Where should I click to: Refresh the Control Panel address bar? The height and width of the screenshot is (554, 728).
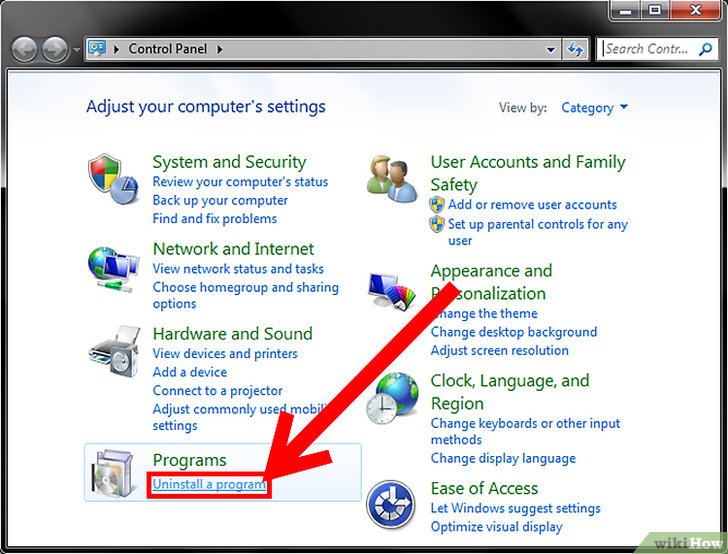click(x=576, y=49)
